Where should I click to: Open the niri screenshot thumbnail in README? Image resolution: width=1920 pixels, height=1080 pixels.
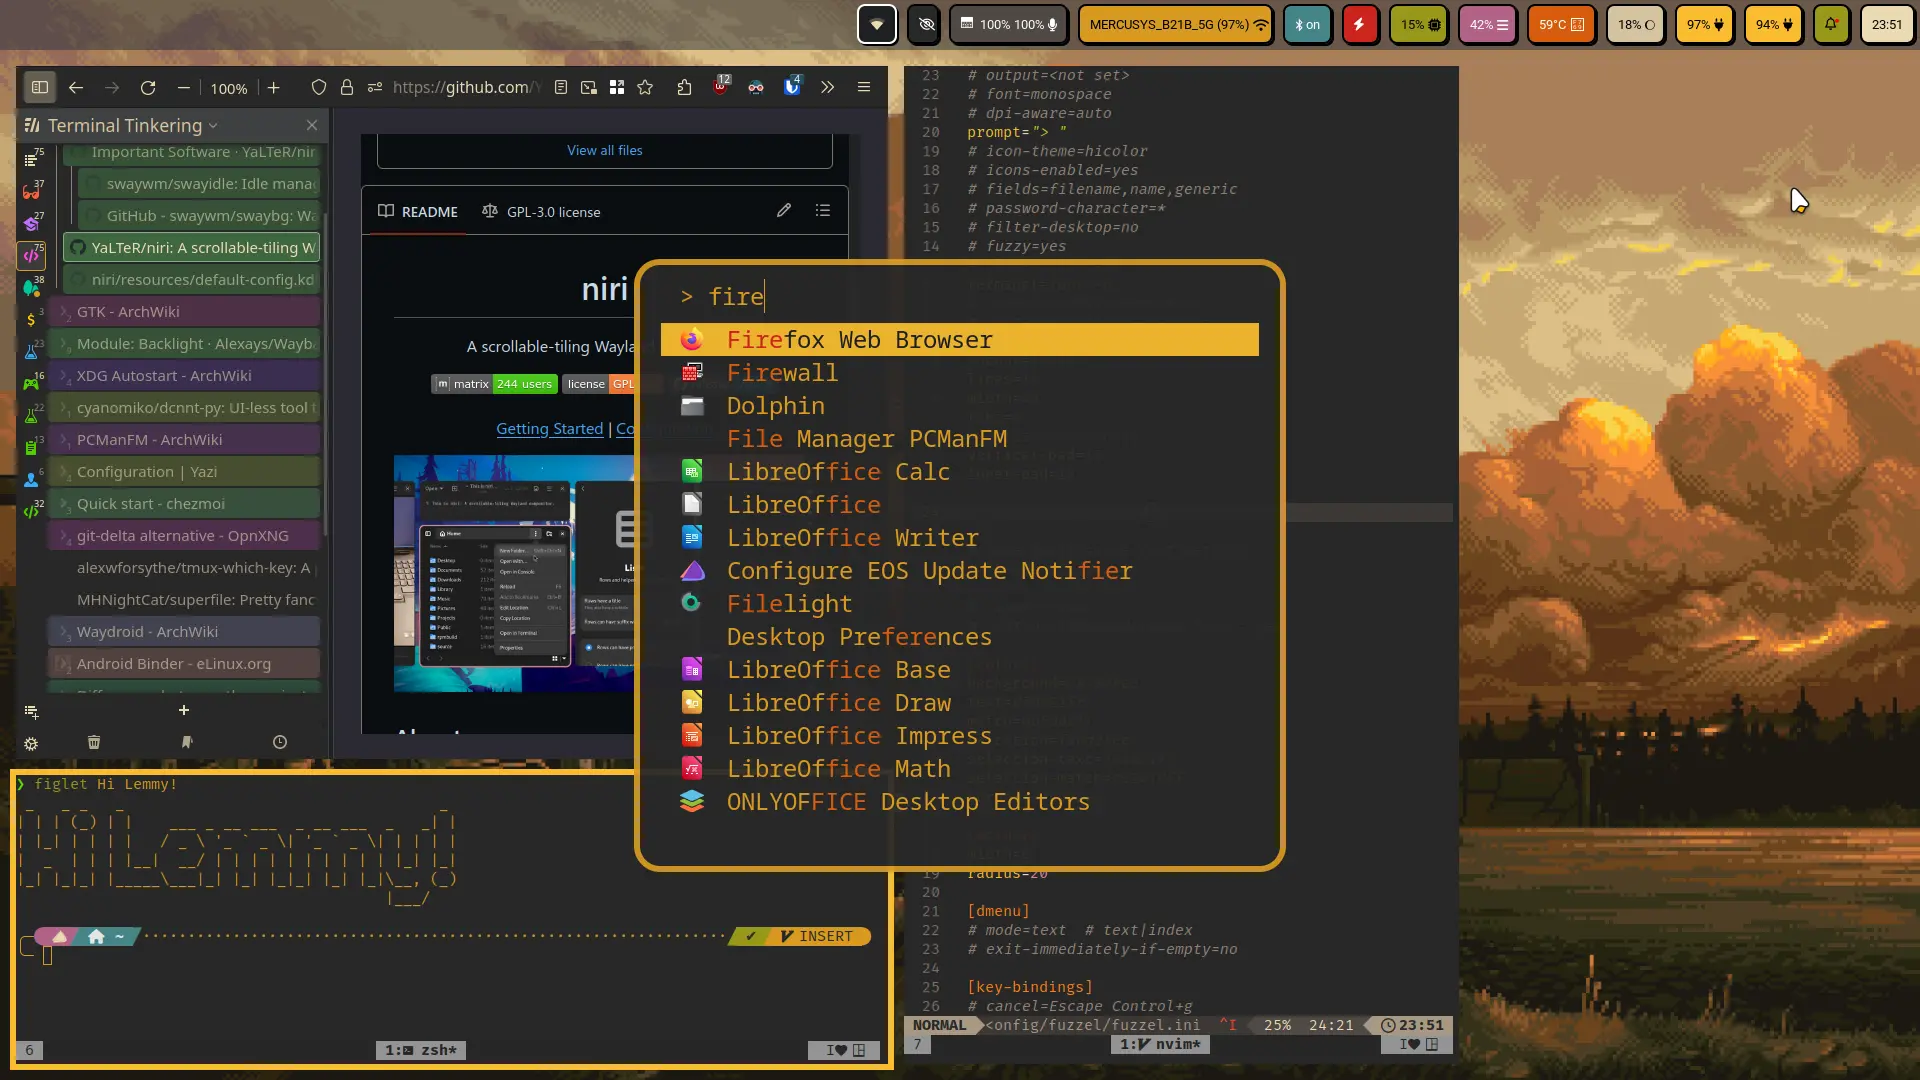pyautogui.click(x=514, y=573)
